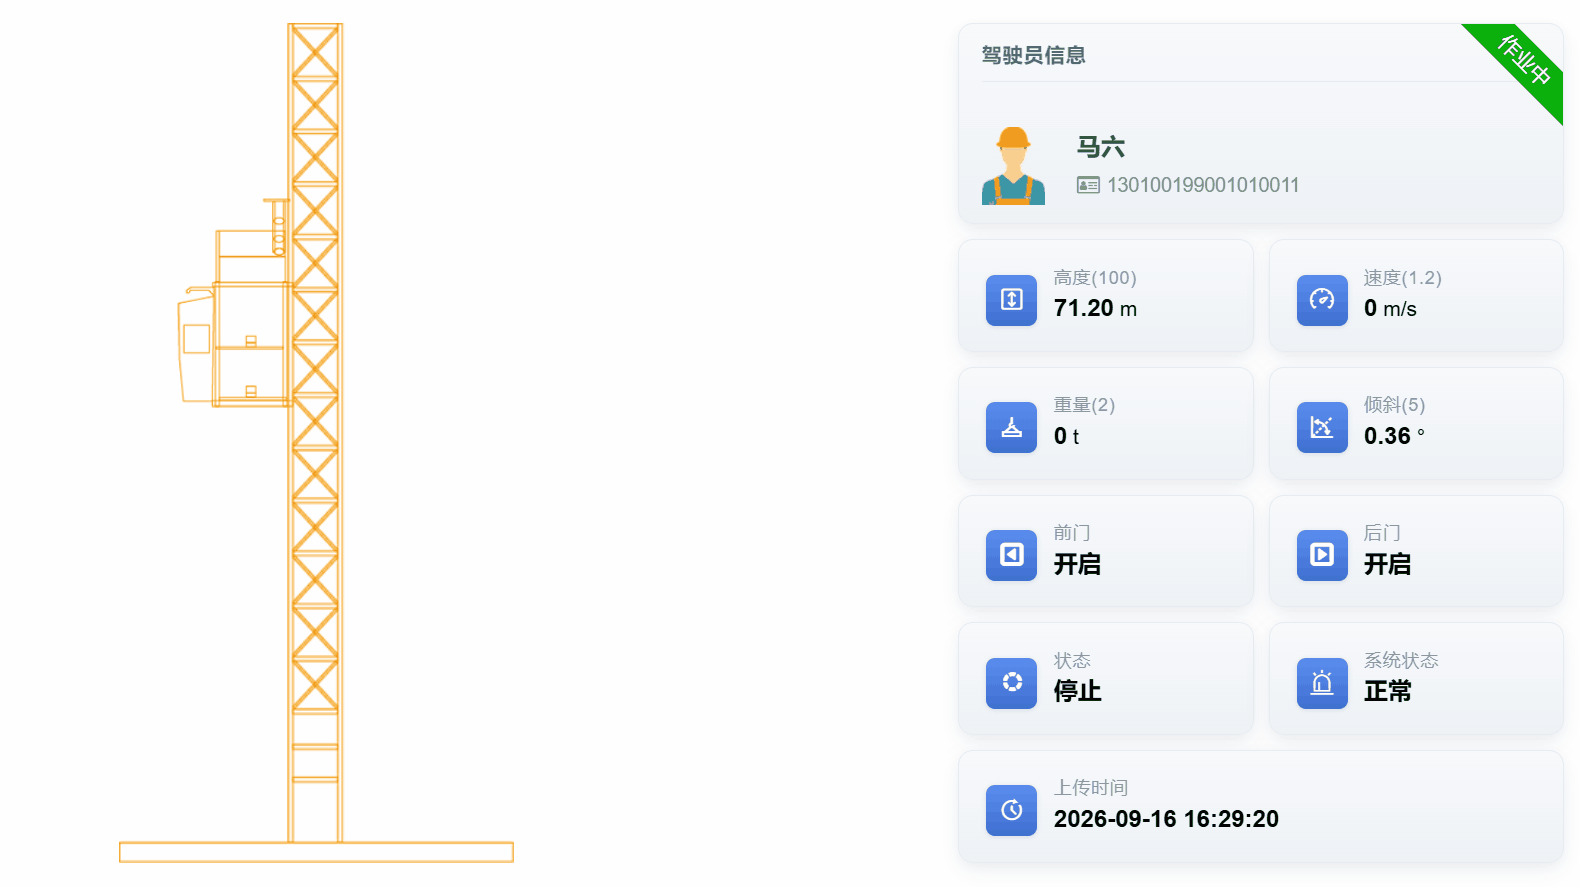The height and width of the screenshot is (887, 1580).
Task: Click the driver avatar with hard hat
Action: point(1013,166)
